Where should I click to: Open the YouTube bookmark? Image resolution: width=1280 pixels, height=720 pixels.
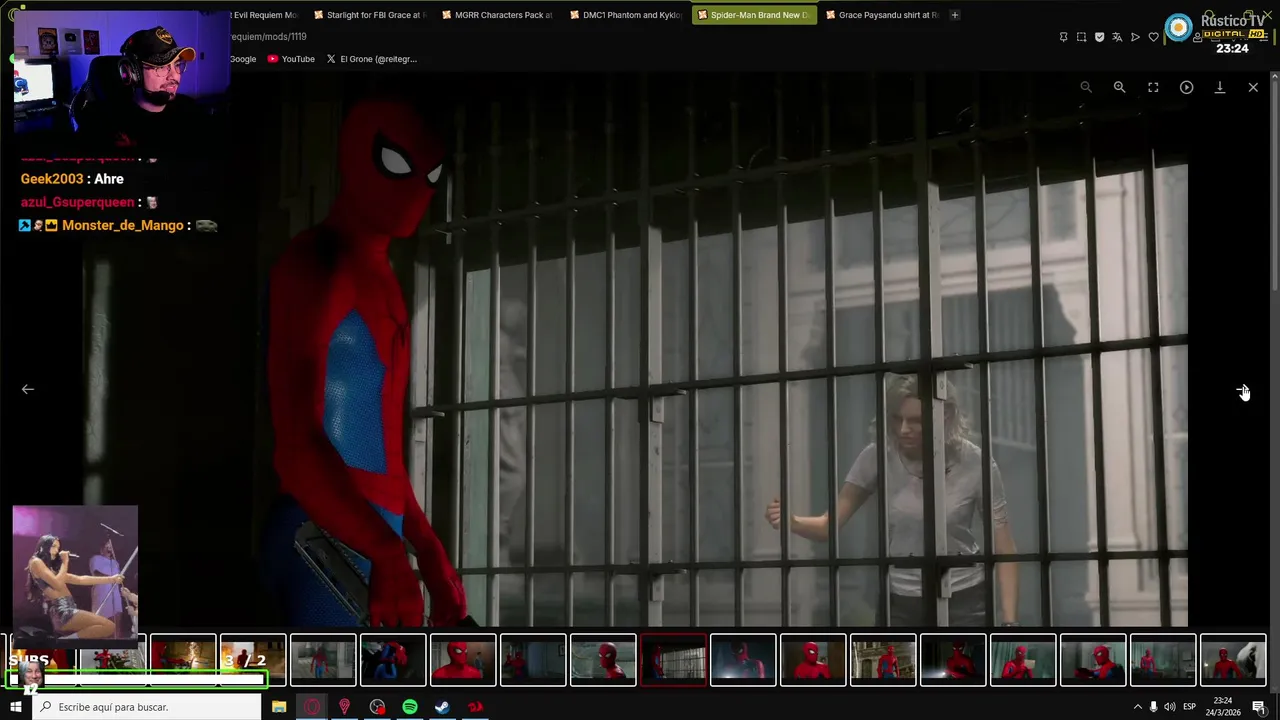pos(291,59)
